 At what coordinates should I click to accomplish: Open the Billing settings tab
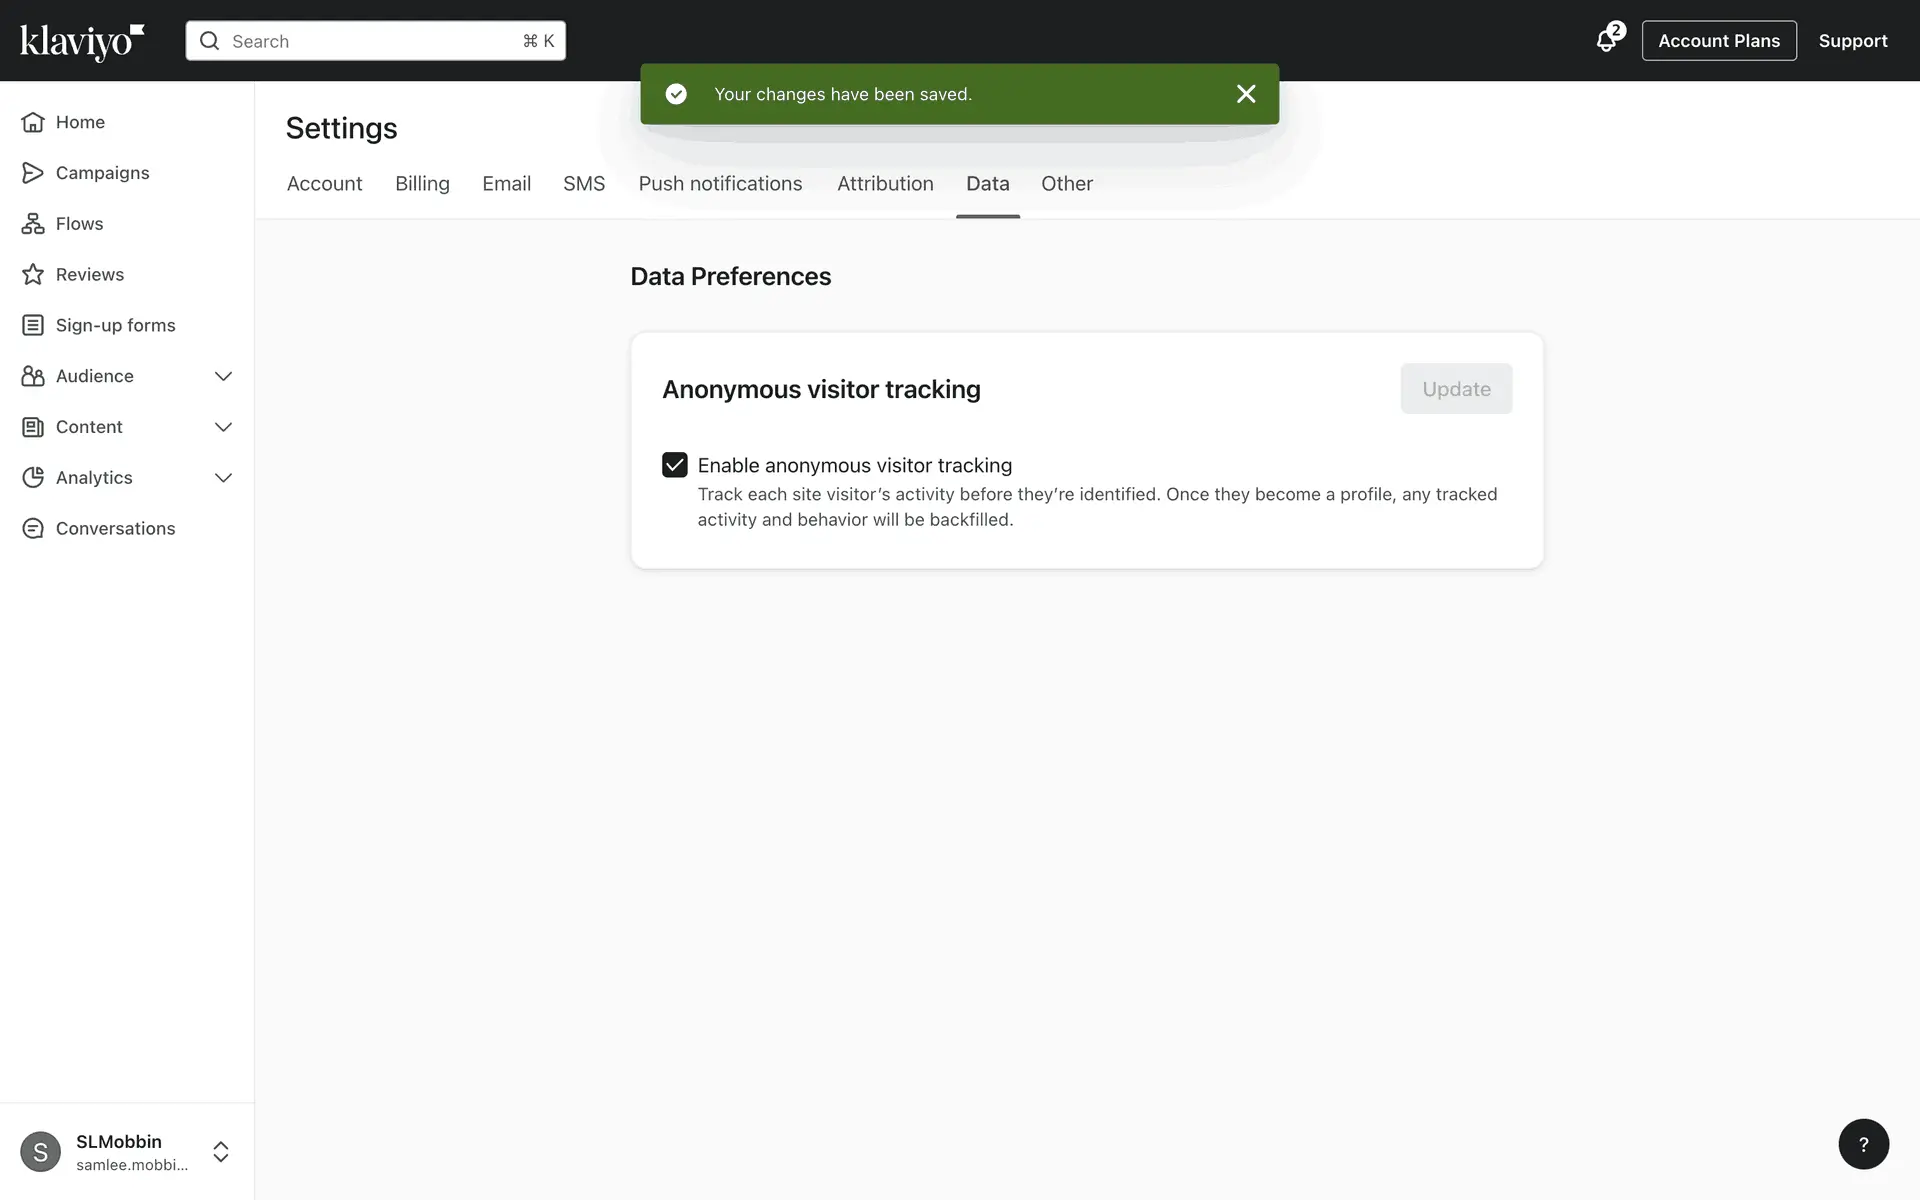coord(422,184)
